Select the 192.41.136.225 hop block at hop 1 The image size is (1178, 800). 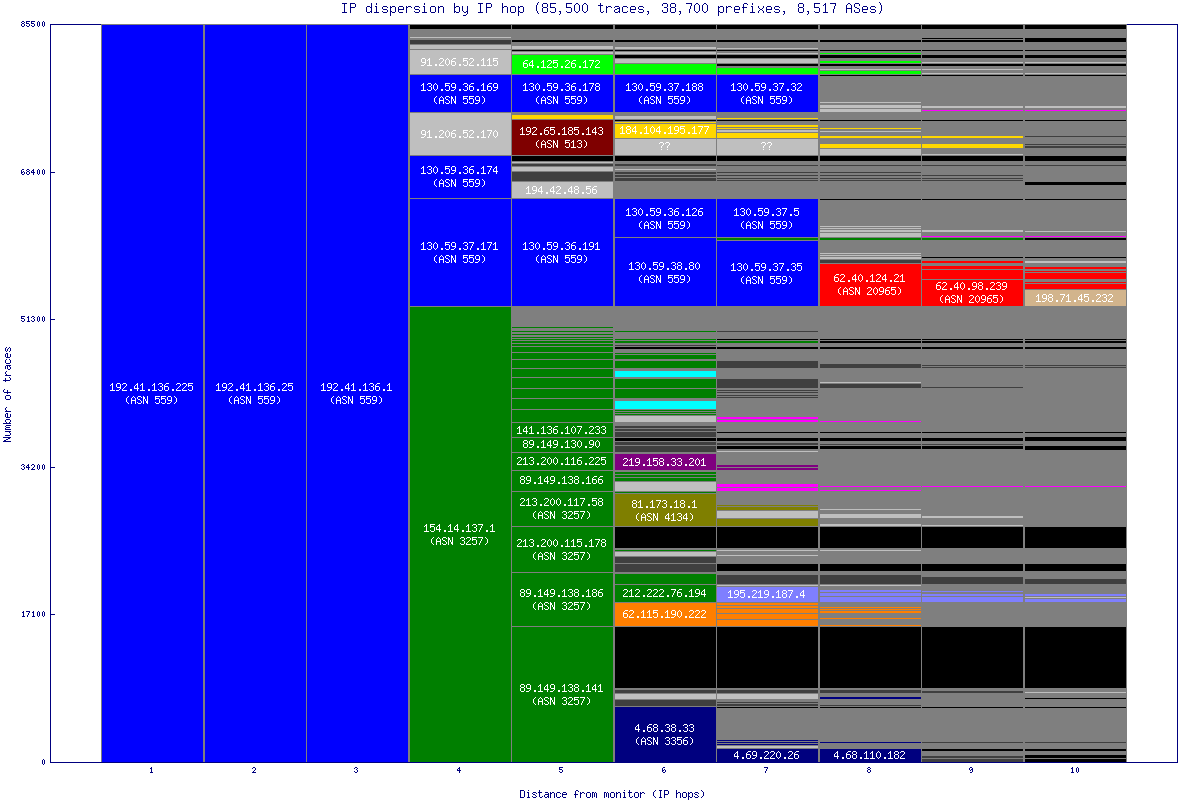pyautogui.click(x=150, y=390)
